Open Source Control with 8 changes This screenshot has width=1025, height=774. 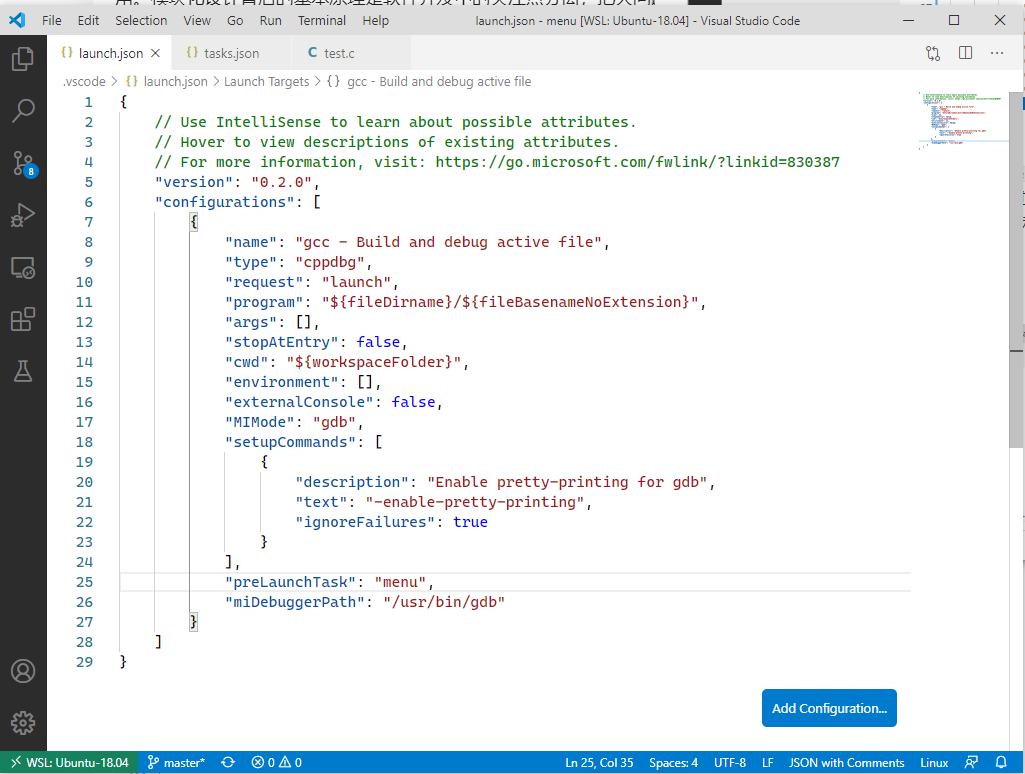tap(24, 163)
